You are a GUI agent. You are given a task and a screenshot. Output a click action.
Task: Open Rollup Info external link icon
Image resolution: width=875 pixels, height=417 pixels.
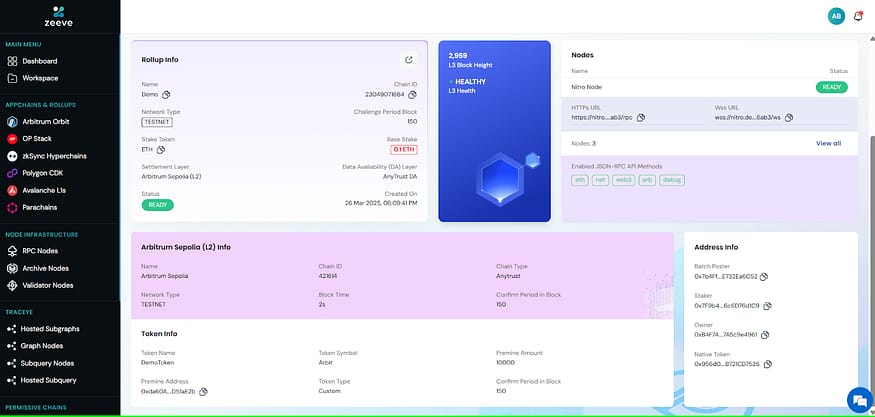click(408, 60)
